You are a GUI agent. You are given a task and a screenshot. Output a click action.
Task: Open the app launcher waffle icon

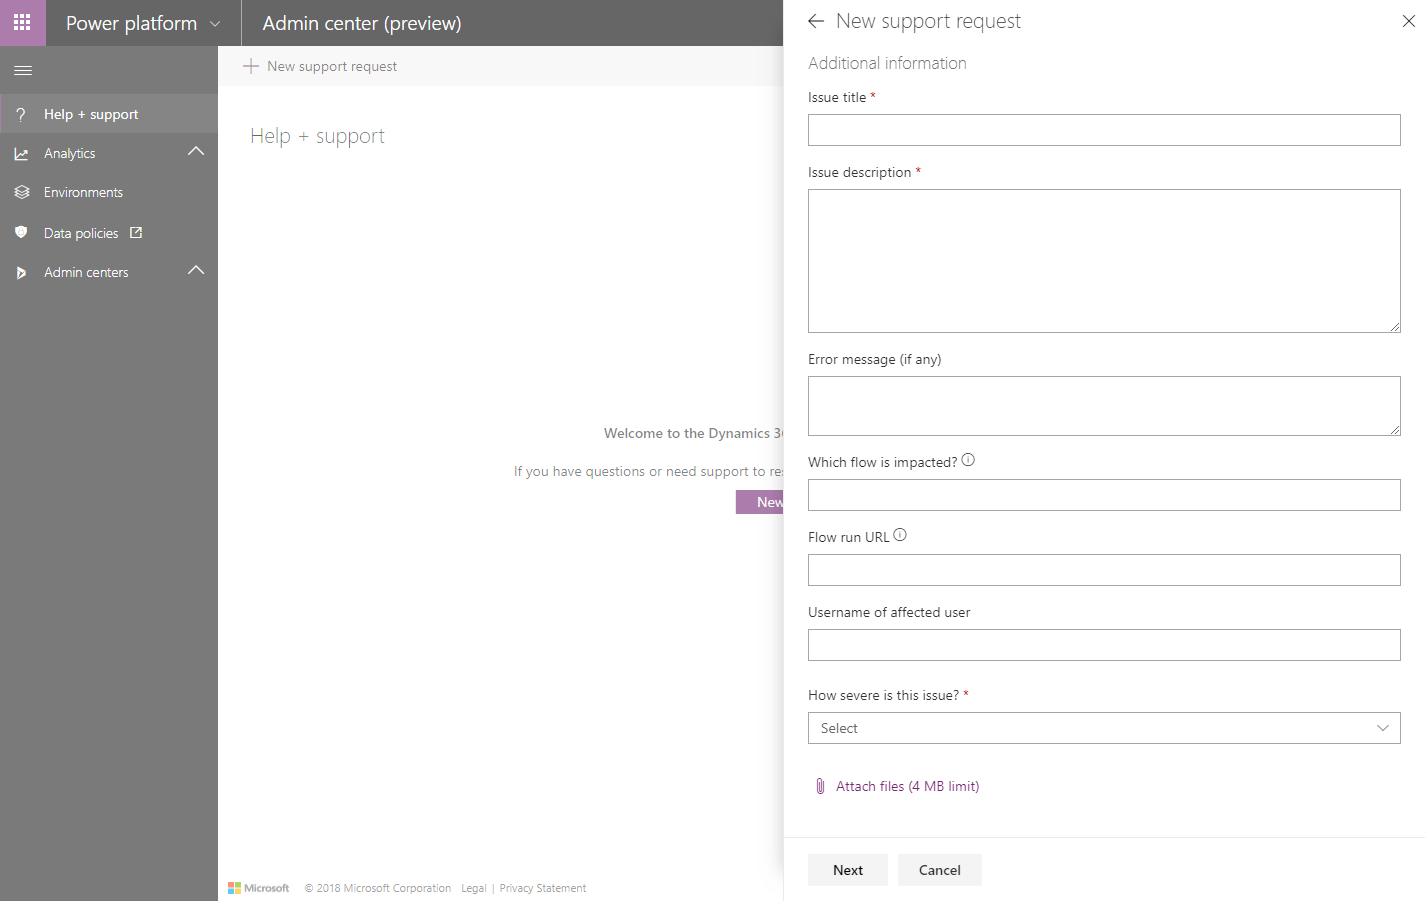click(x=22, y=22)
